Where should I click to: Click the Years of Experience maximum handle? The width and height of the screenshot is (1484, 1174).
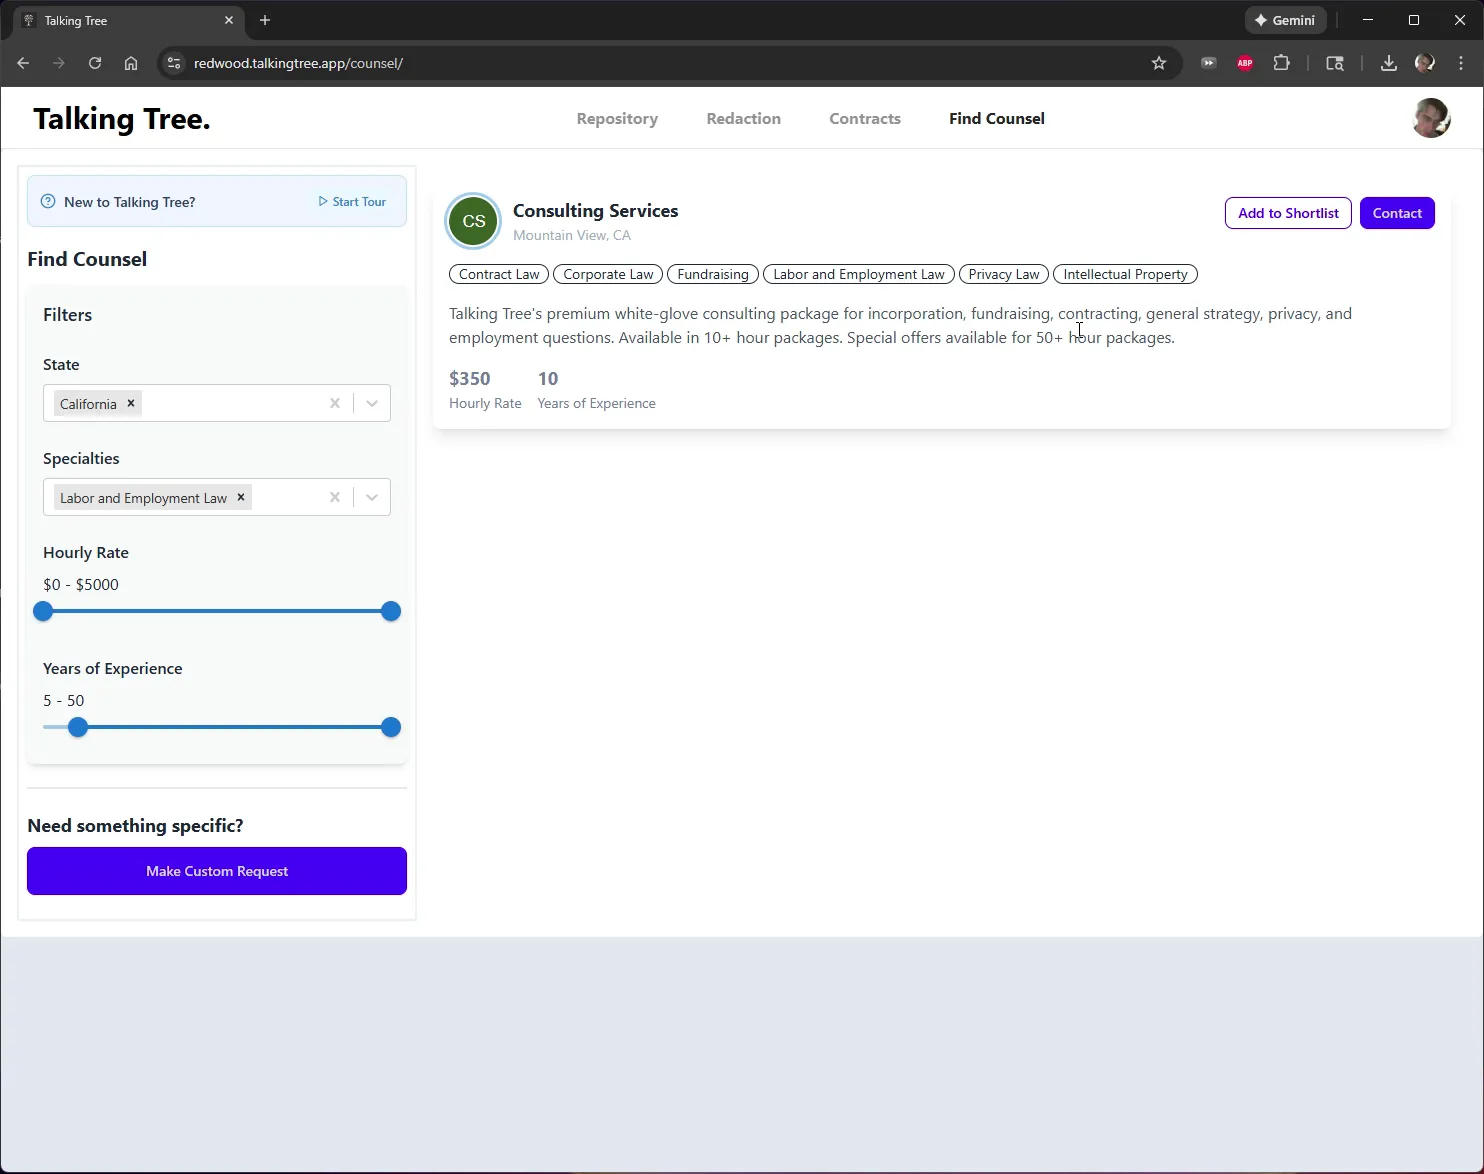coord(391,727)
